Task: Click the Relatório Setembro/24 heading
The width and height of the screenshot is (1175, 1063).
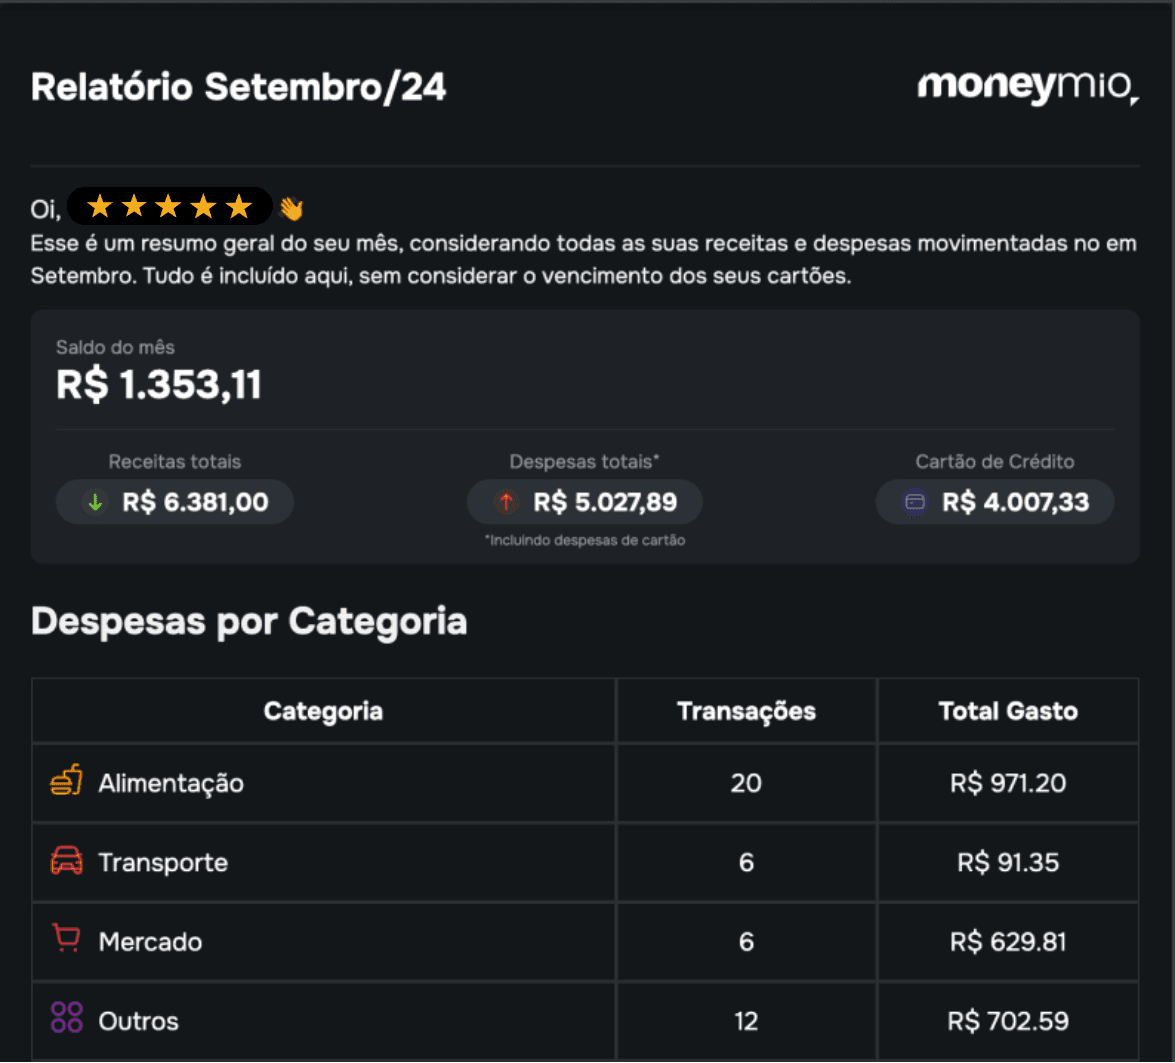Action: (238, 87)
